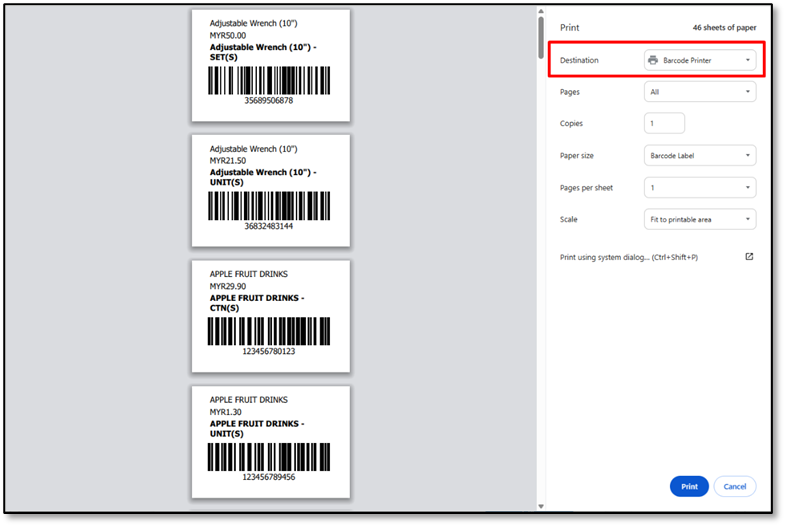Click the printer icon in Destination field
The width and height of the screenshot is (786, 526).
click(653, 60)
